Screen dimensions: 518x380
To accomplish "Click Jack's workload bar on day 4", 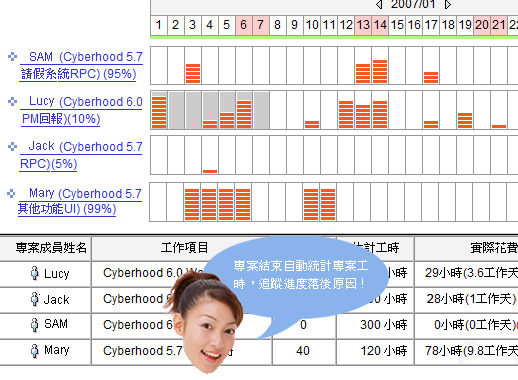I will click(x=210, y=171).
